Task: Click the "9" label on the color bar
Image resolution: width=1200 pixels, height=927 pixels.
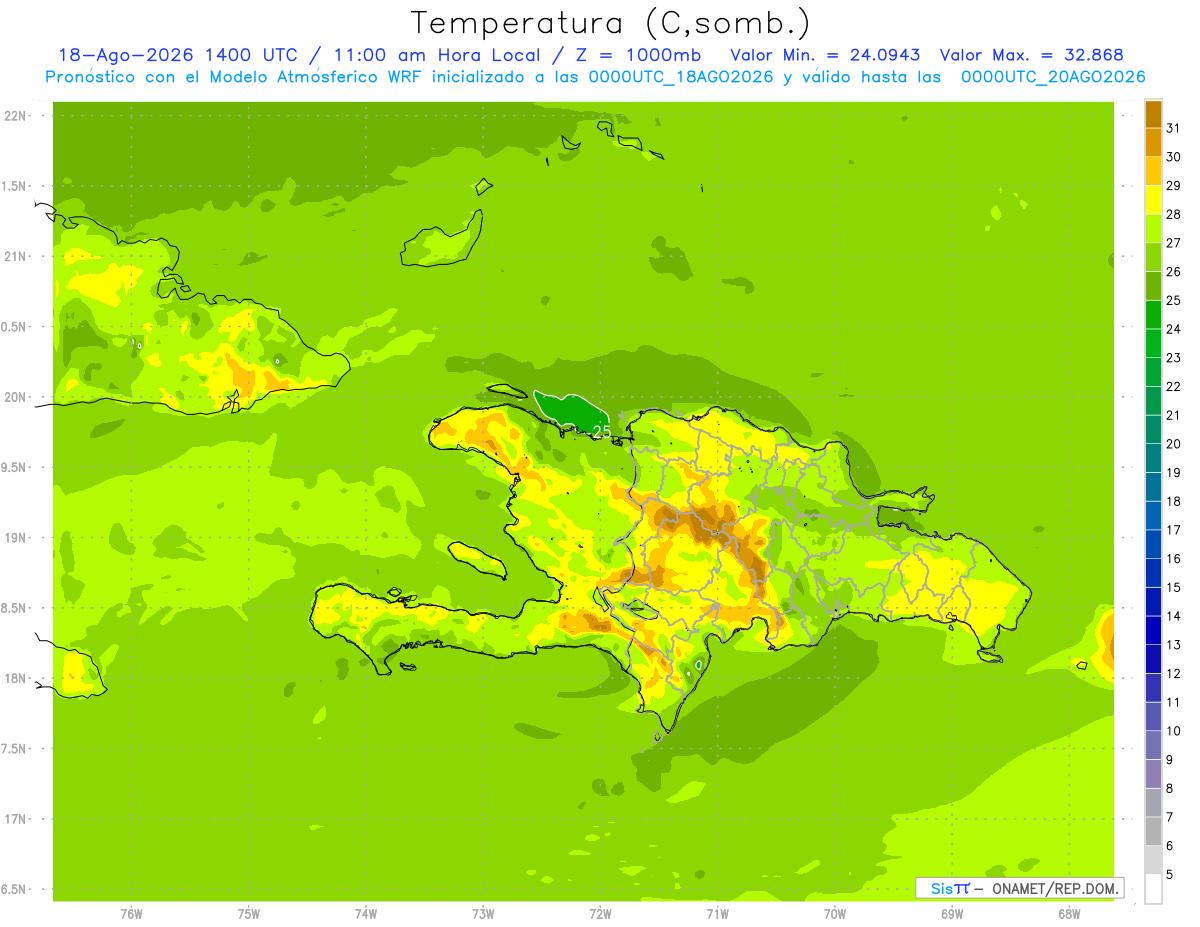Action: pos(1170,760)
